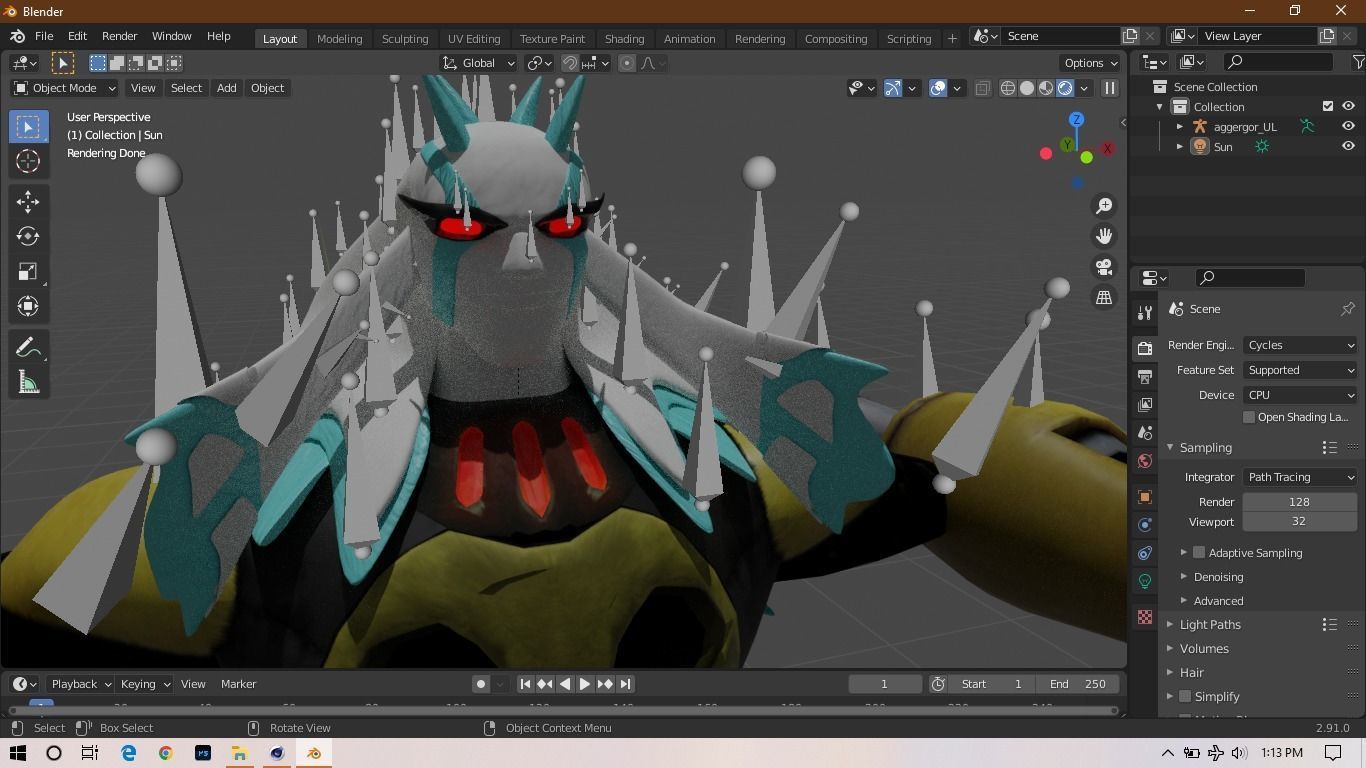The image size is (1366, 768).
Task: Open the World properties tab
Action: pyautogui.click(x=1145, y=461)
